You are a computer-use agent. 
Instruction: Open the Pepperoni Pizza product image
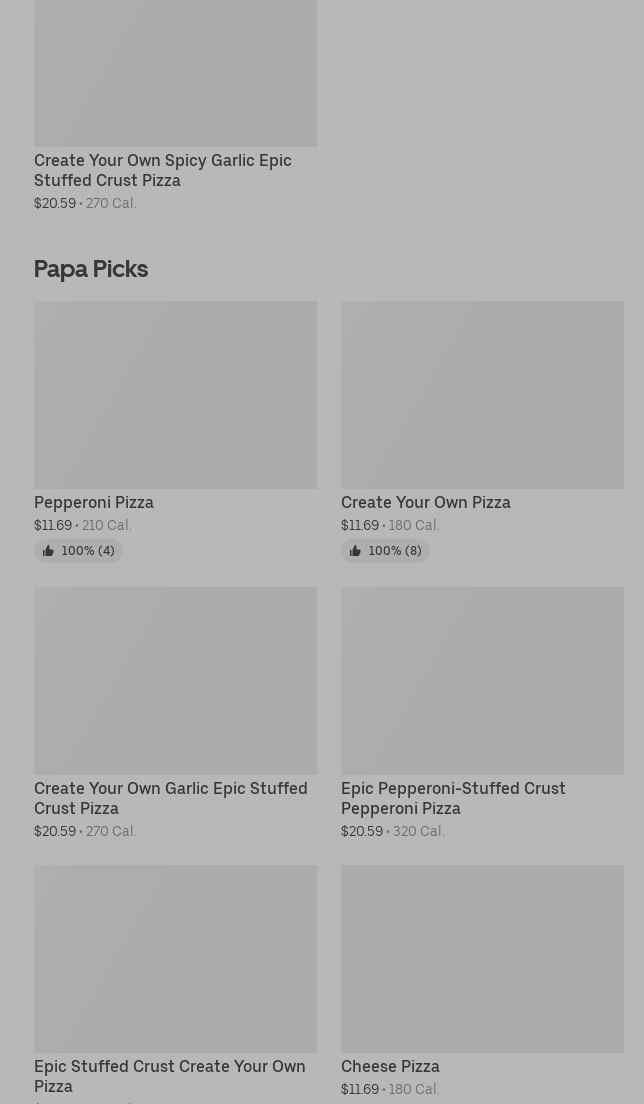pyautogui.click(x=175, y=395)
